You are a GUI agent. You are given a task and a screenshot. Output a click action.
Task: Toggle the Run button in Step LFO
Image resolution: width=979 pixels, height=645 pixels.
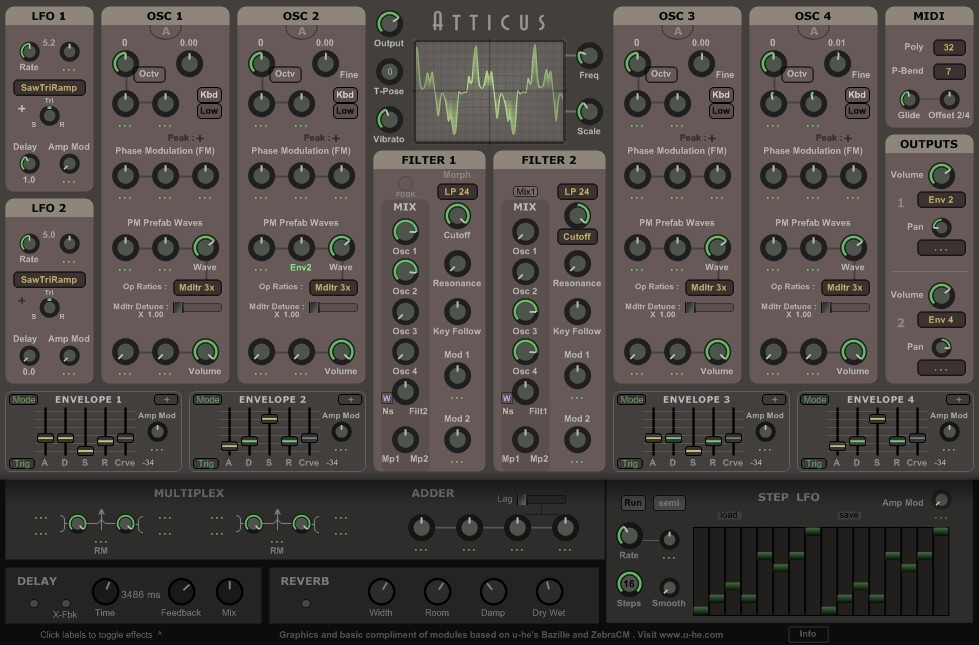(632, 503)
